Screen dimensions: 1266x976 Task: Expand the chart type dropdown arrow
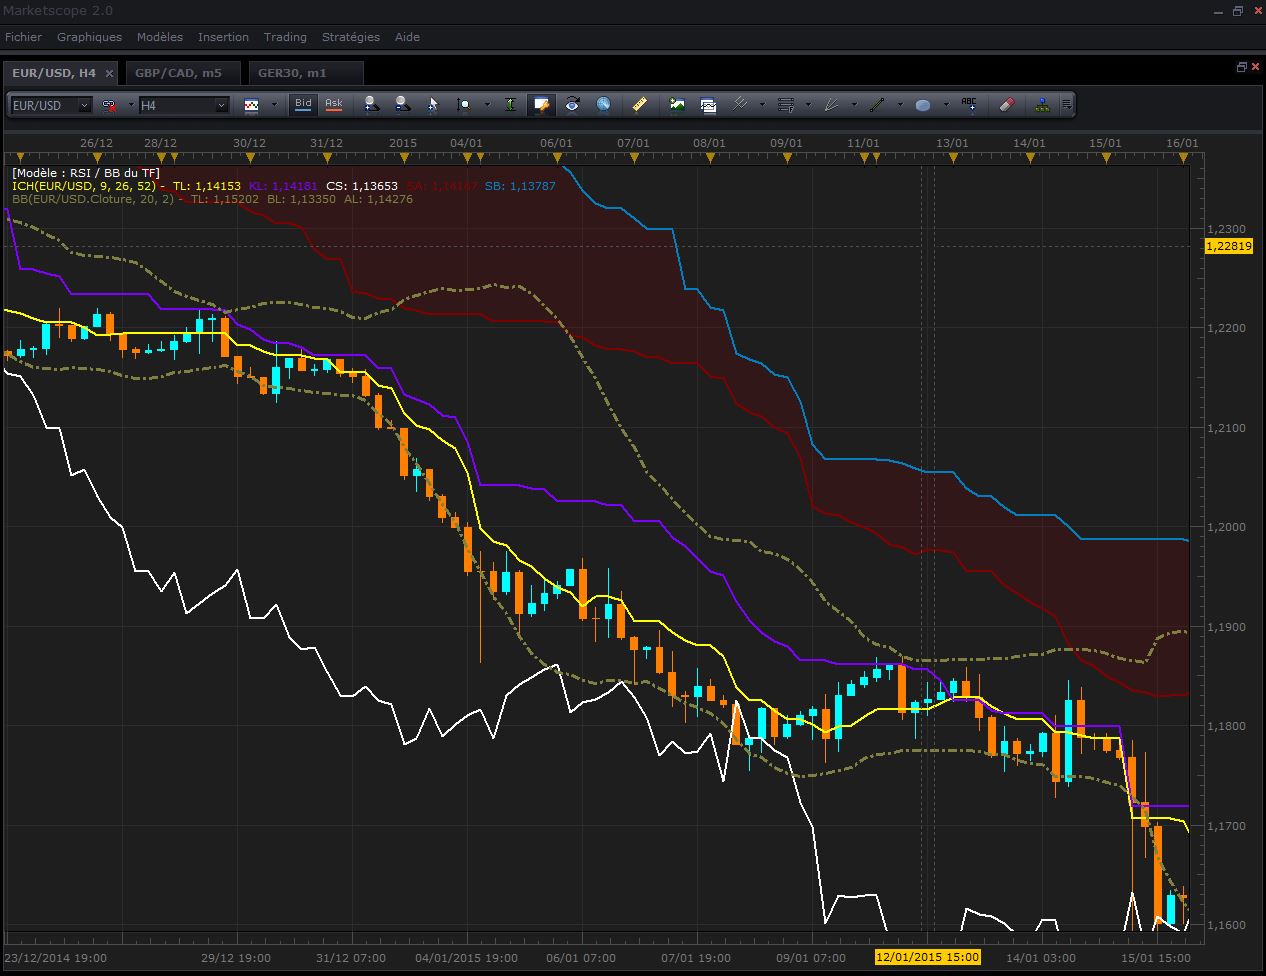tap(273, 104)
